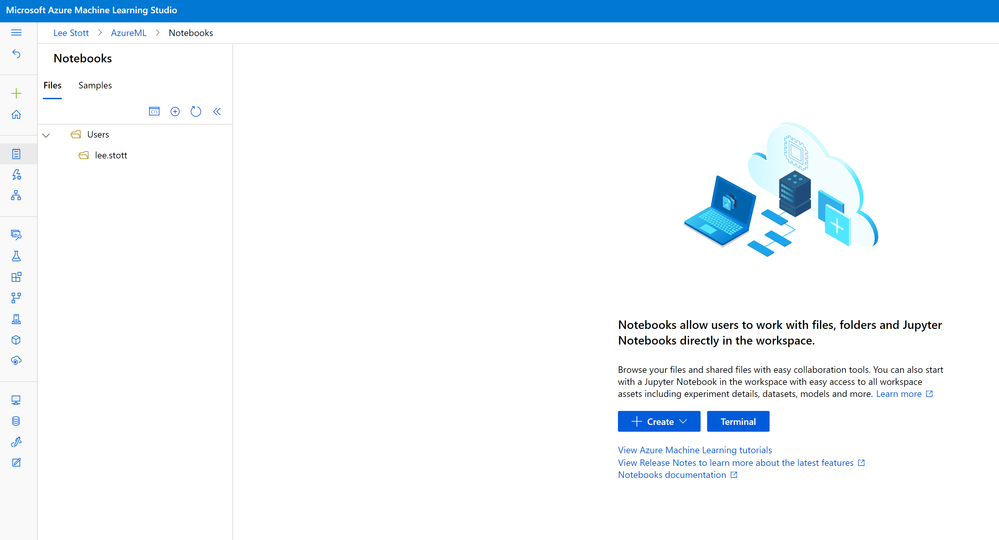Click Lee Stott breadcrumb link

[x=71, y=32]
